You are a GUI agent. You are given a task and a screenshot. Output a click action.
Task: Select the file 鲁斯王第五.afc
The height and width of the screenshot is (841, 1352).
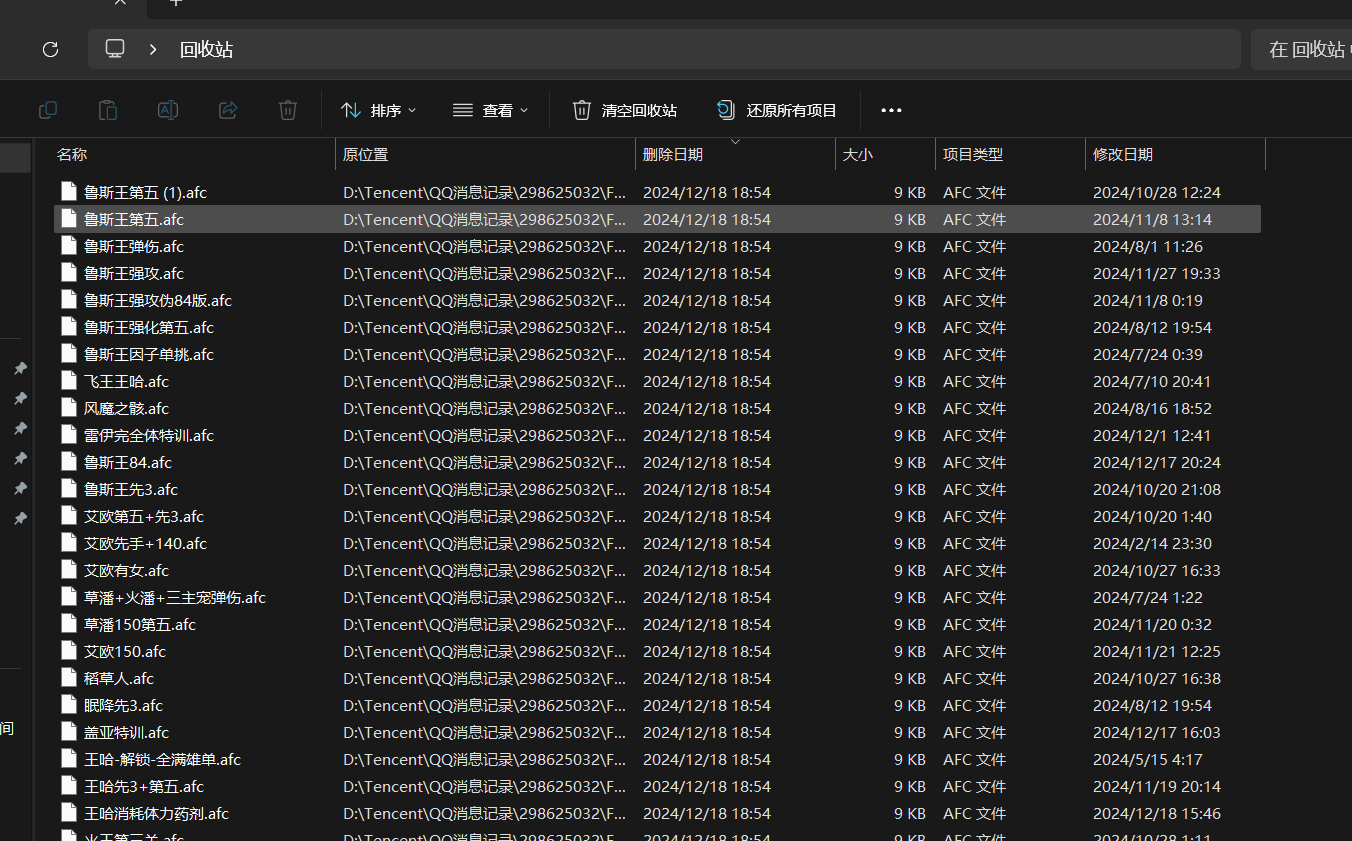657,219
